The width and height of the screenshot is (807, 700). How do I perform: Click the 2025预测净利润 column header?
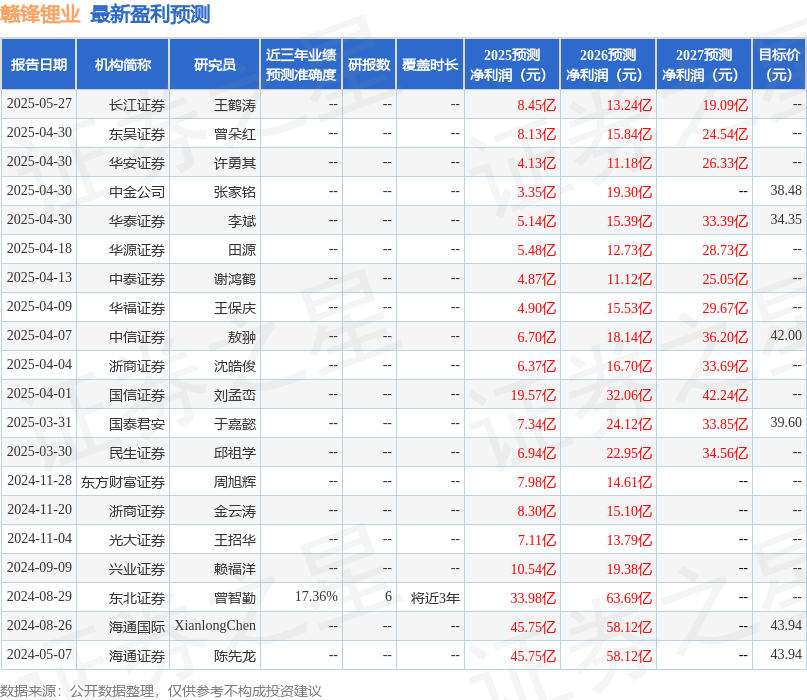click(x=512, y=64)
